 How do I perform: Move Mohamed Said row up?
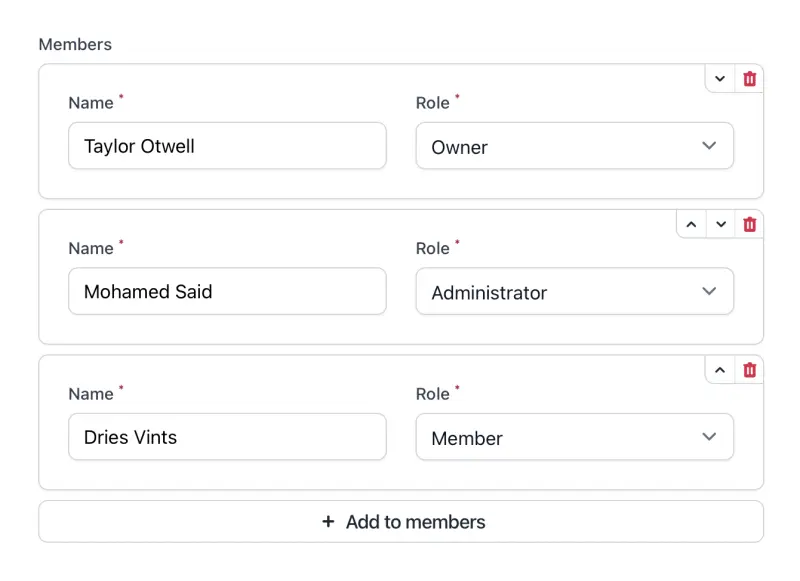pyautogui.click(x=691, y=225)
